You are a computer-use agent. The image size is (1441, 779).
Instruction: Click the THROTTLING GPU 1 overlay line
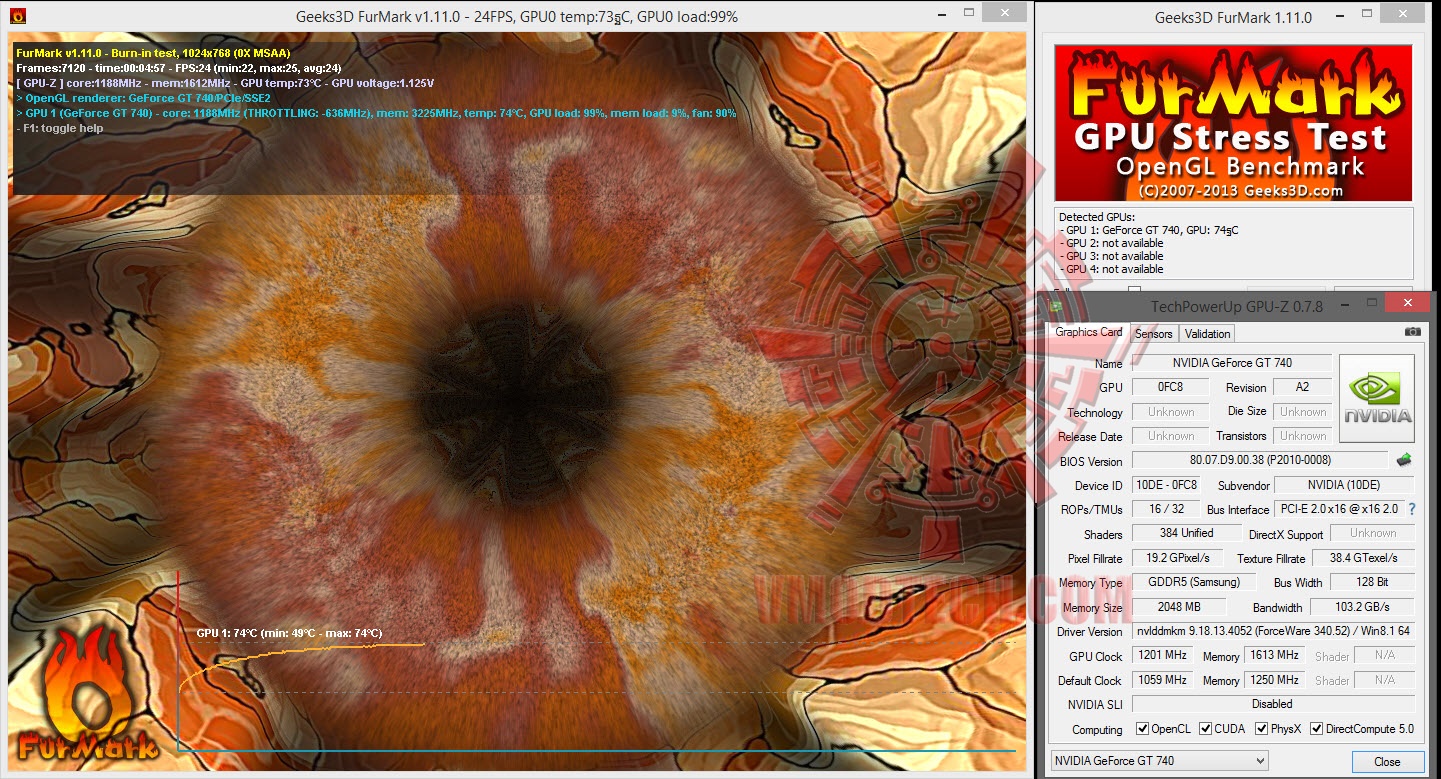(x=376, y=113)
